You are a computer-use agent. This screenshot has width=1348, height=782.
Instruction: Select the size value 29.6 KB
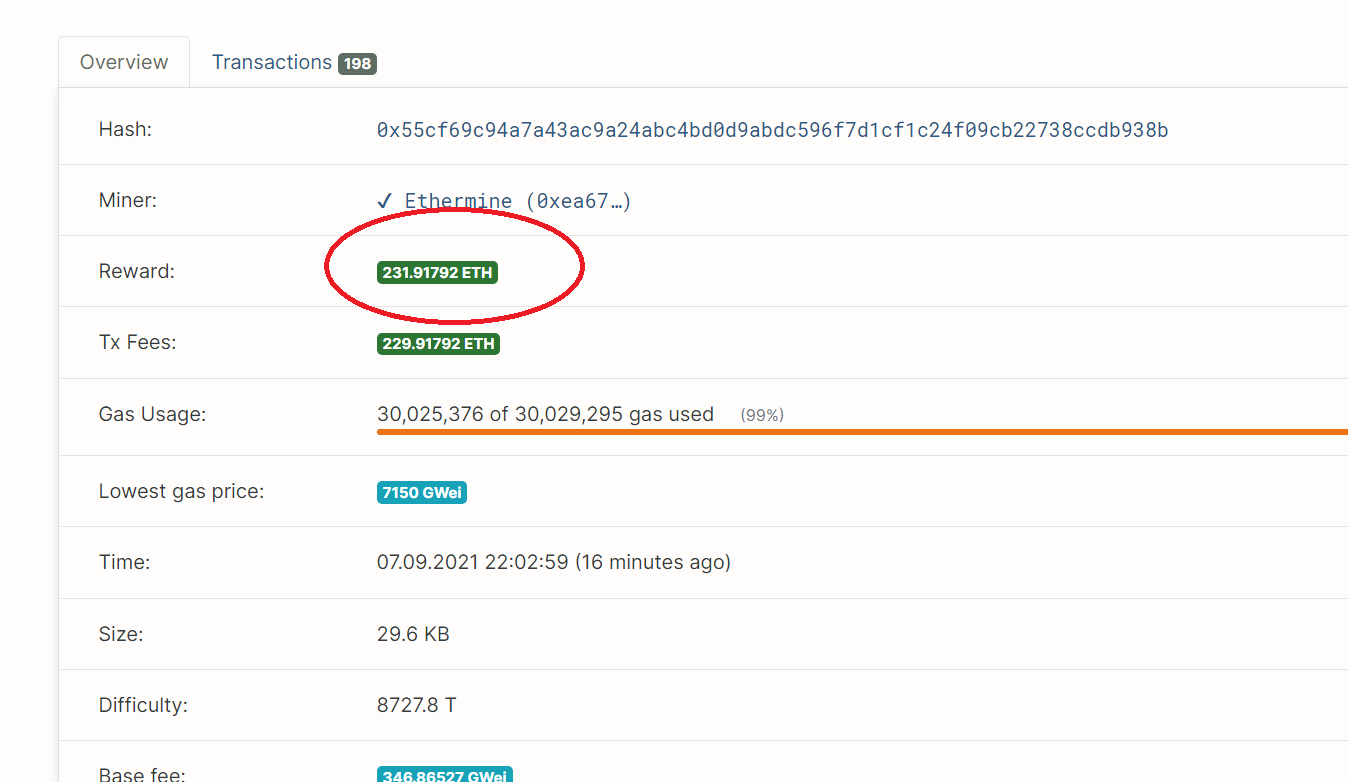pyautogui.click(x=413, y=634)
